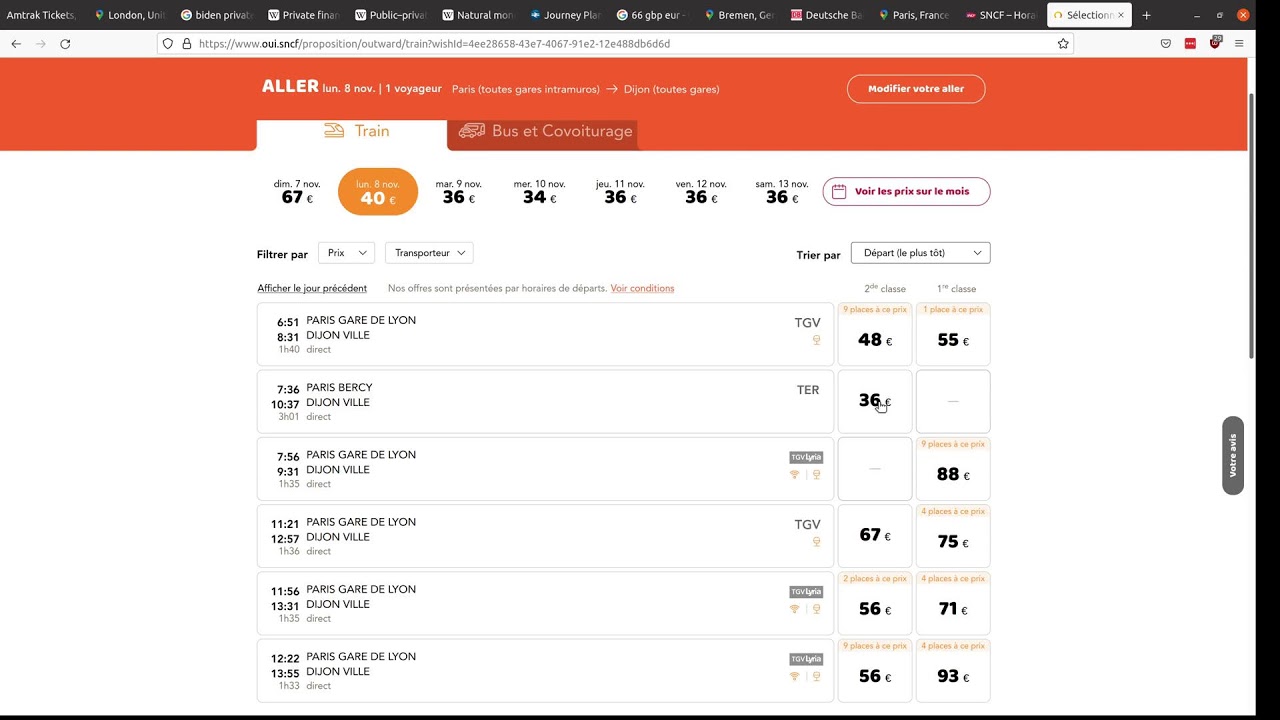Switch to the Amtrak Tickets browser tab
The height and width of the screenshot is (720, 1280).
[x=40, y=15]
